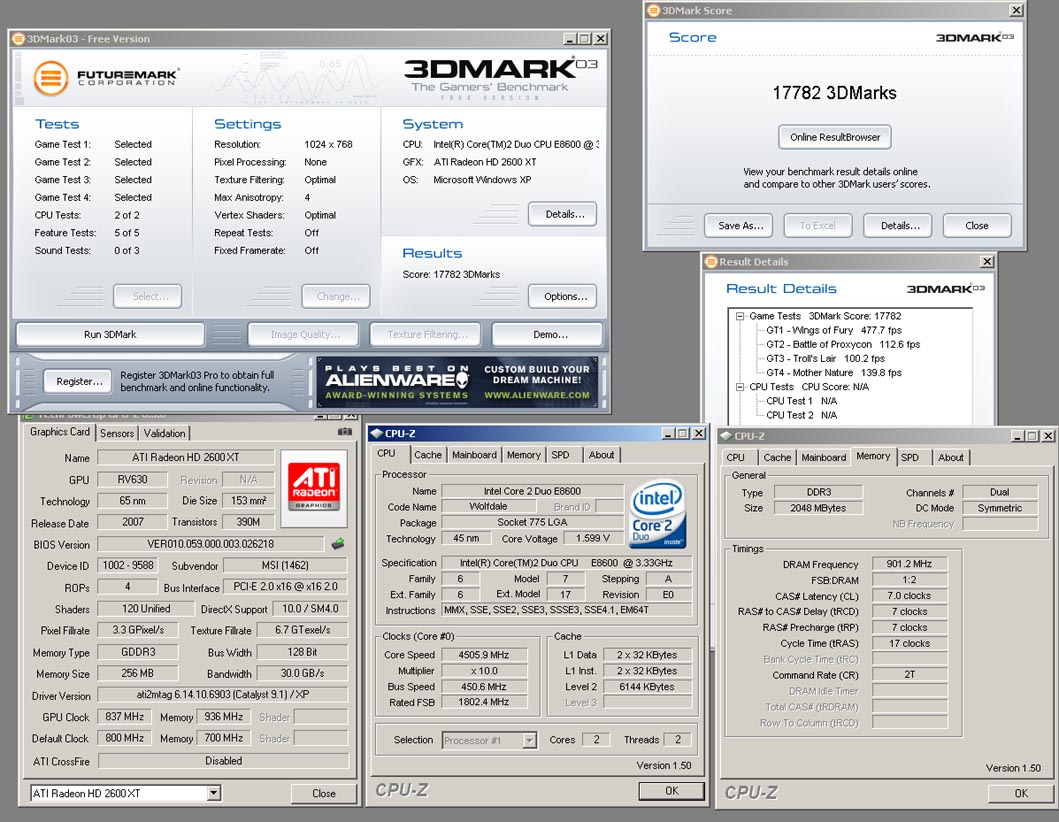The height and width of the screenshot is (822, 1059).
Task: Click the Run 3DMark button
Action: click(110, 334)
